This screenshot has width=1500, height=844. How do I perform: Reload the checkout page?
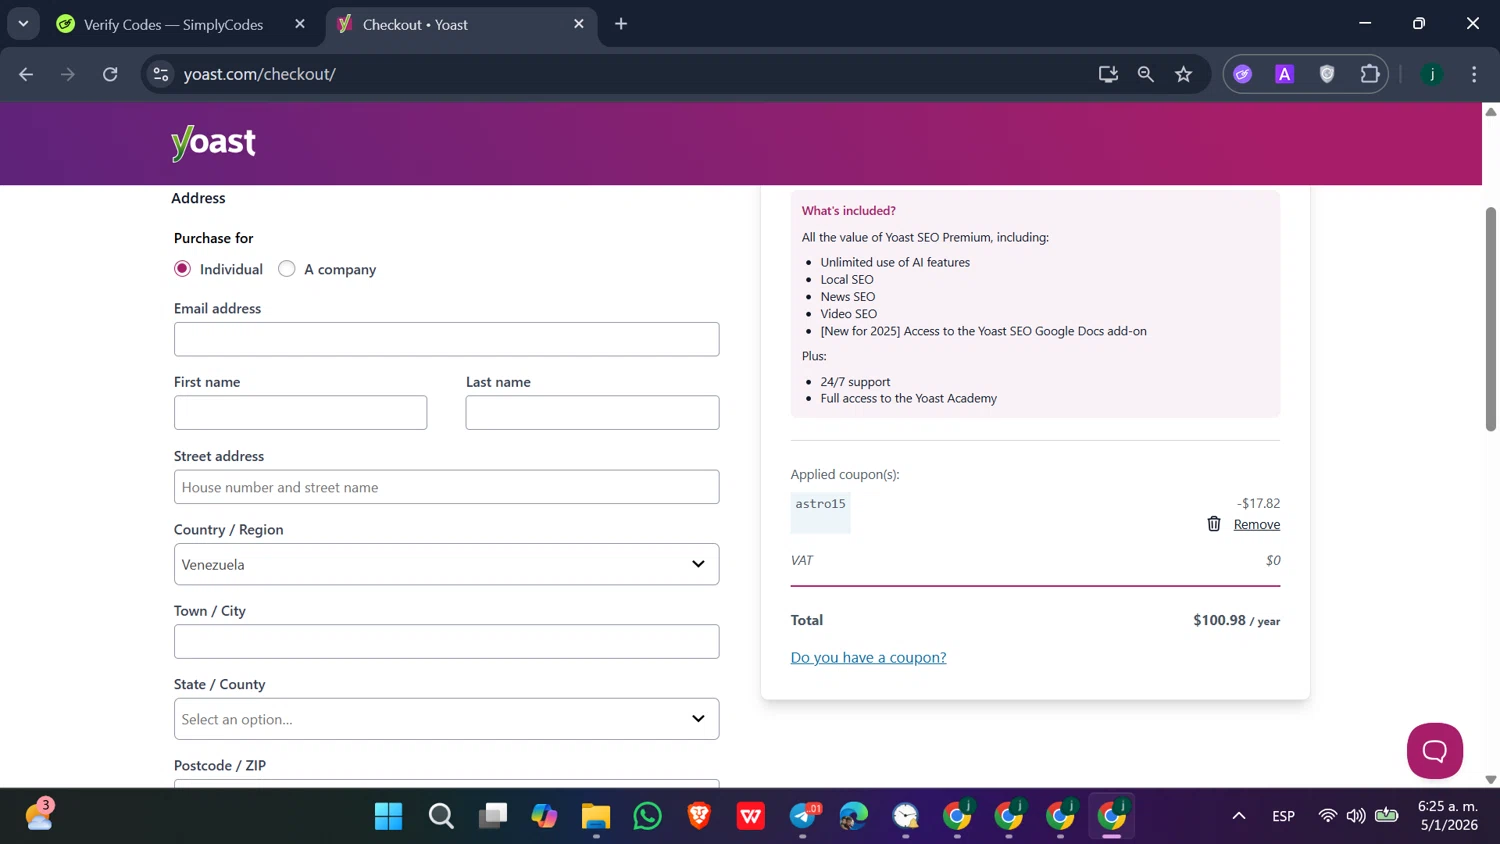110,74
